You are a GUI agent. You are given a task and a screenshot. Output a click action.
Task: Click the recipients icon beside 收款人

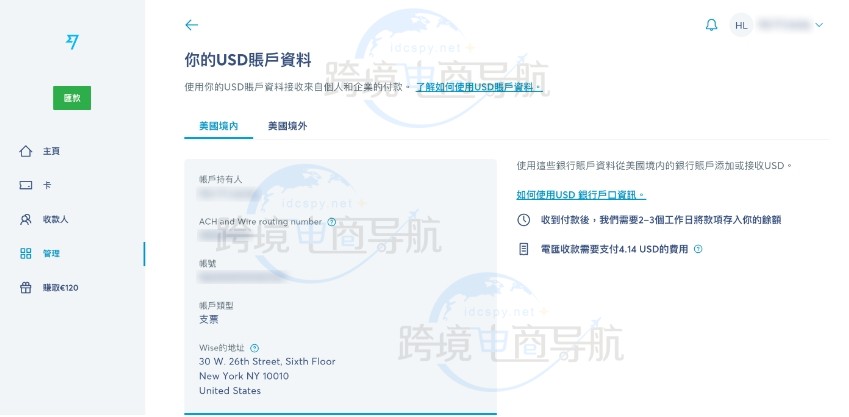pos(25,219)
